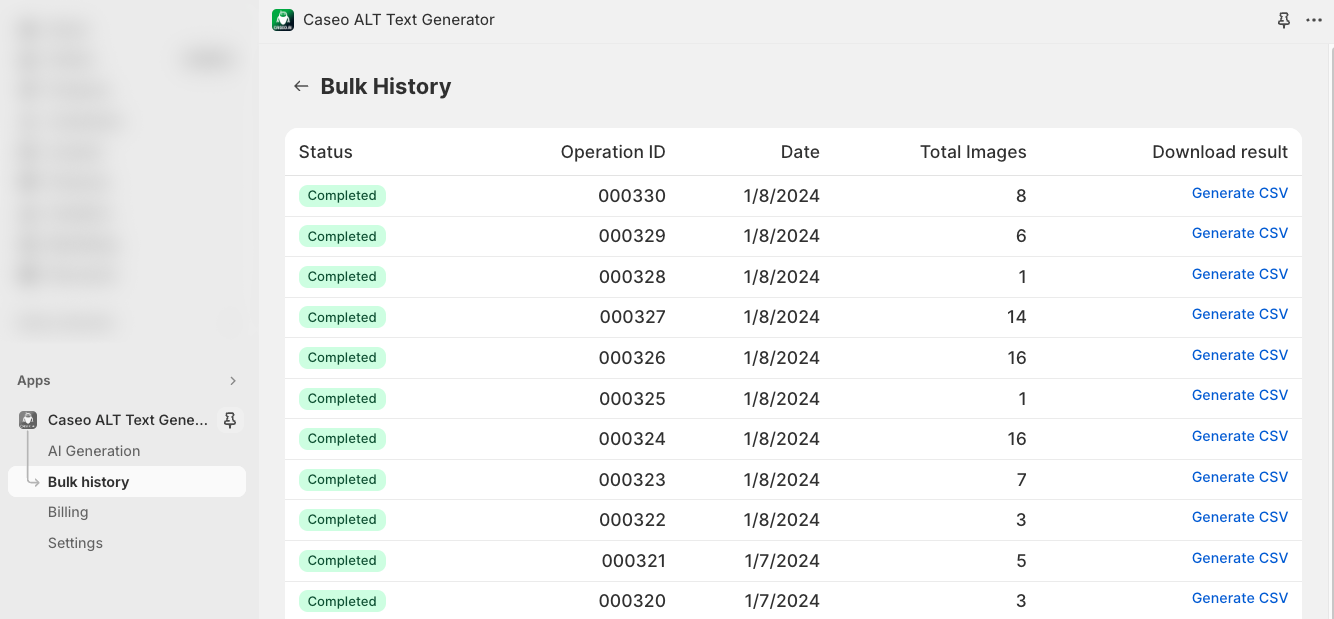
Task: Open the Settings sidebar item
Action: point(75,543)
